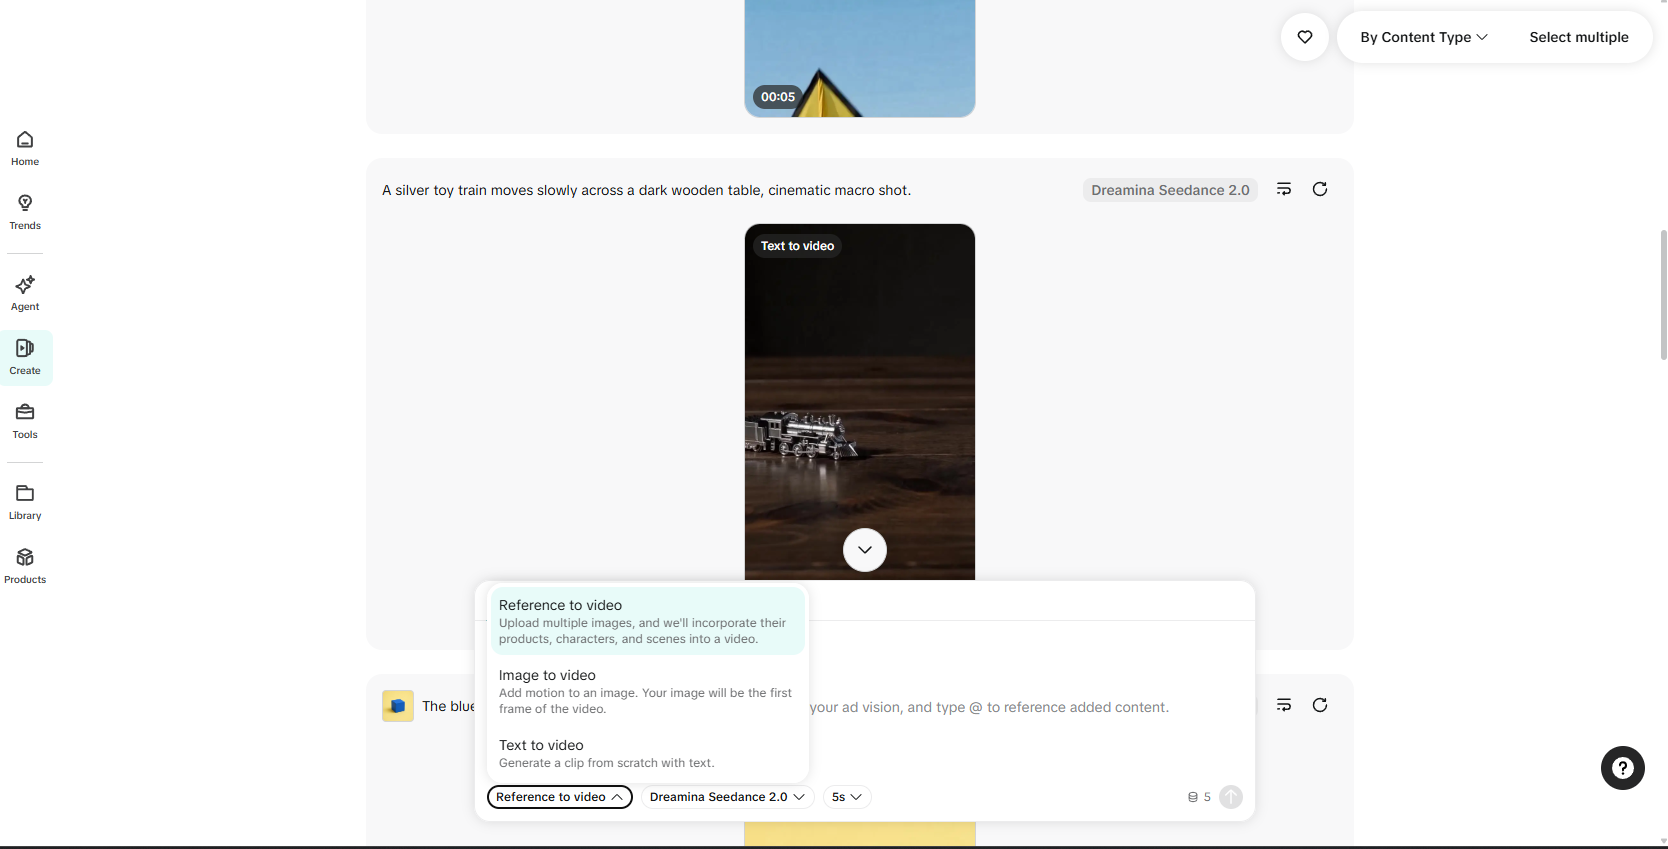Open the Library section
This screenshot has width=1668, height=849.
pos(25,502)
